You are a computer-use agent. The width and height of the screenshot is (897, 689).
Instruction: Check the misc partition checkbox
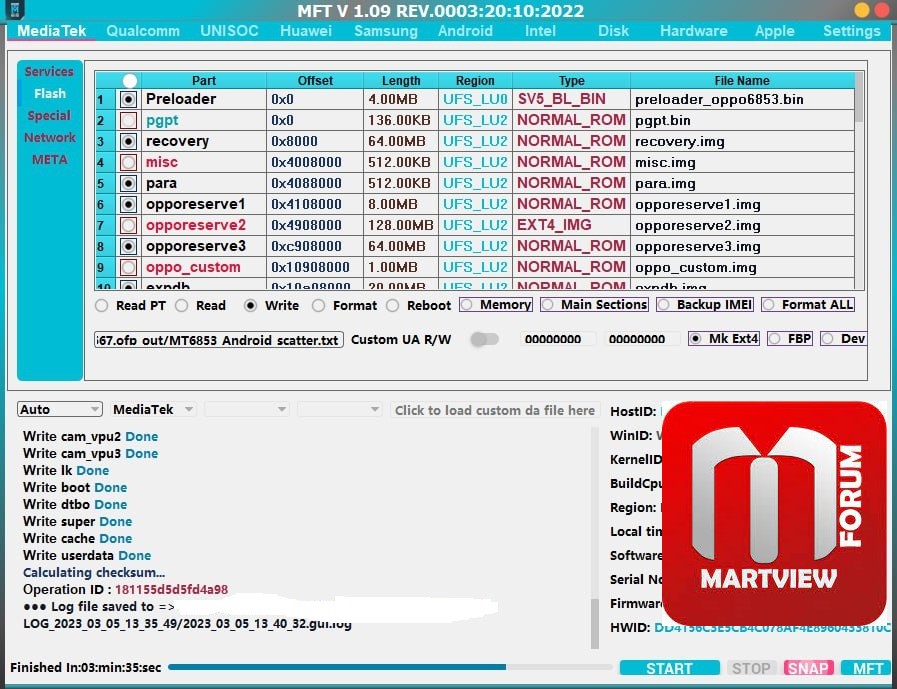(x=128, y=163)
